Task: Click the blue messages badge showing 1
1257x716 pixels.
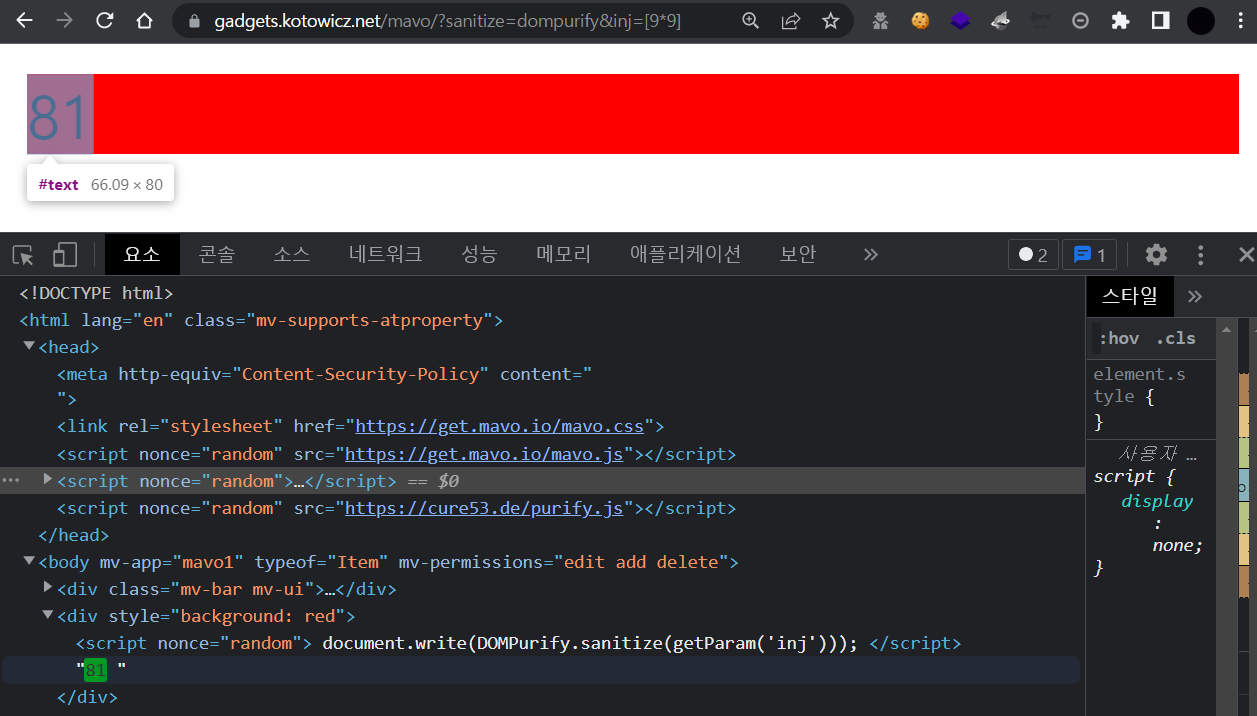Action: (x=1089, y=255)
